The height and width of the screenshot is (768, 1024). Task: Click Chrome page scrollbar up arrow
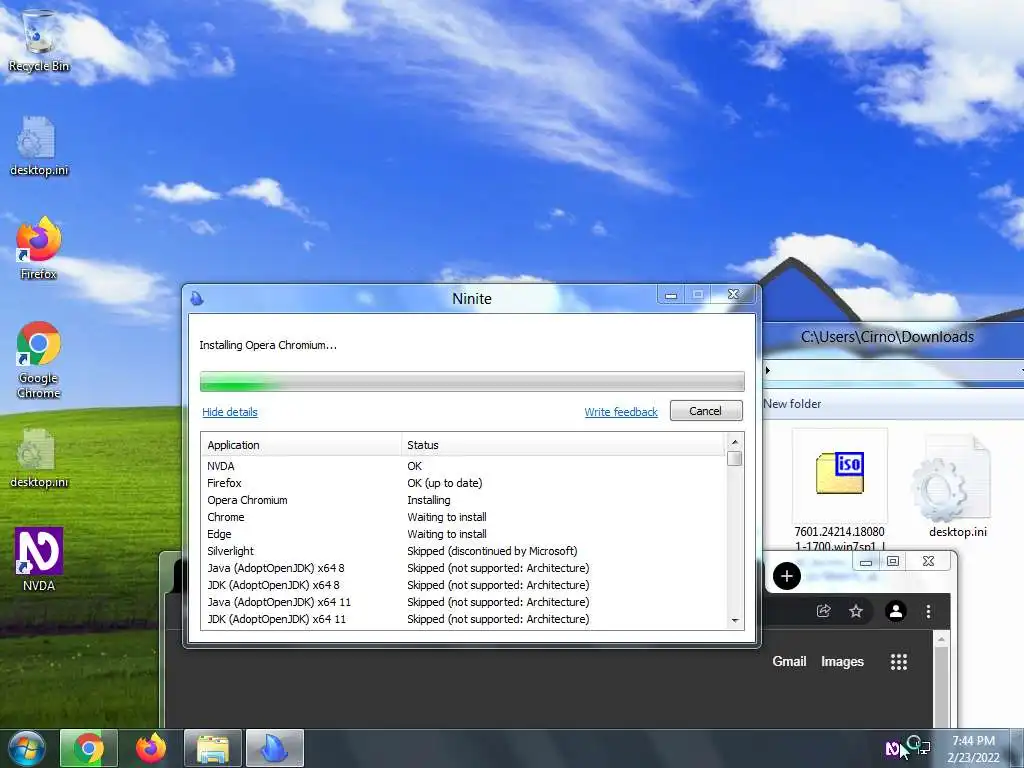click(941, 639)
